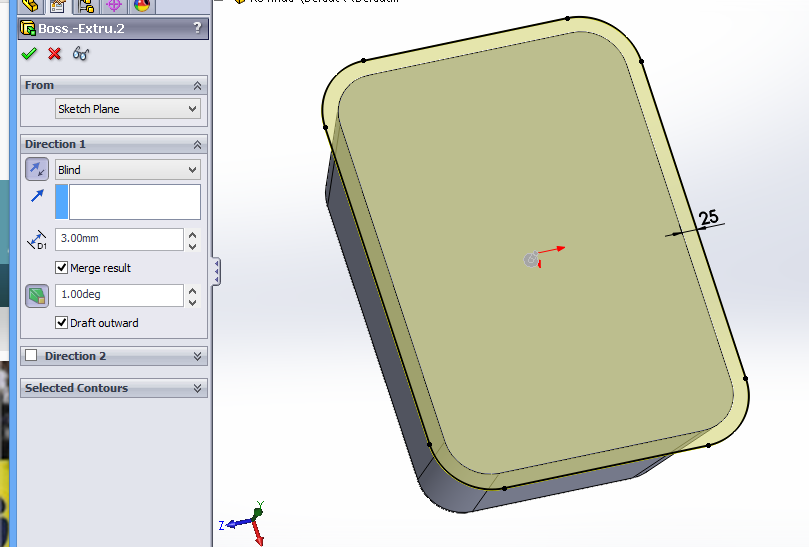Expand the Selected Contours section

[x=197, y=388]
